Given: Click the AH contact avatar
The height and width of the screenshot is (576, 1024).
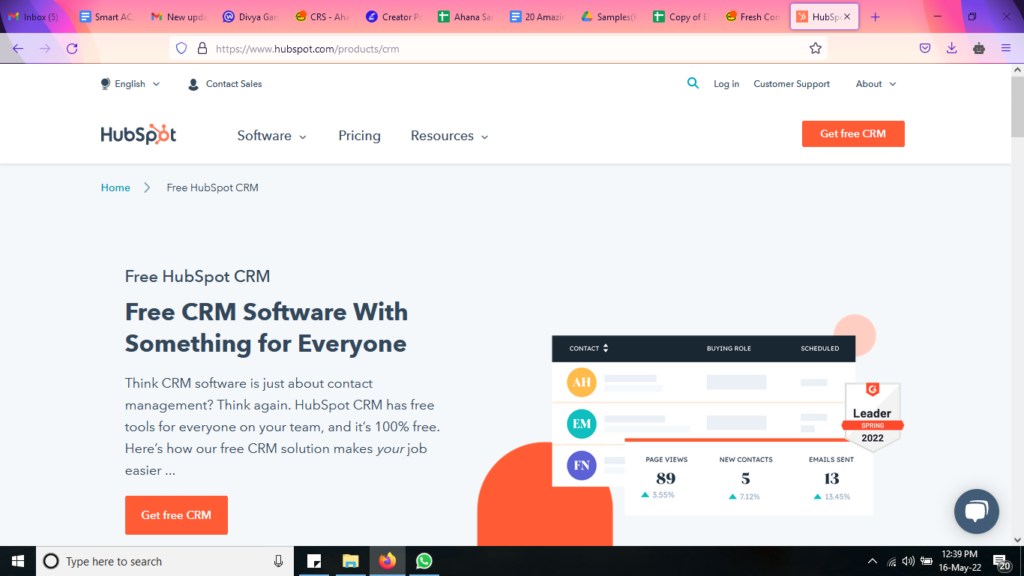Looking at the screenshot, I should pyautogui.click(x=581, y=382).
